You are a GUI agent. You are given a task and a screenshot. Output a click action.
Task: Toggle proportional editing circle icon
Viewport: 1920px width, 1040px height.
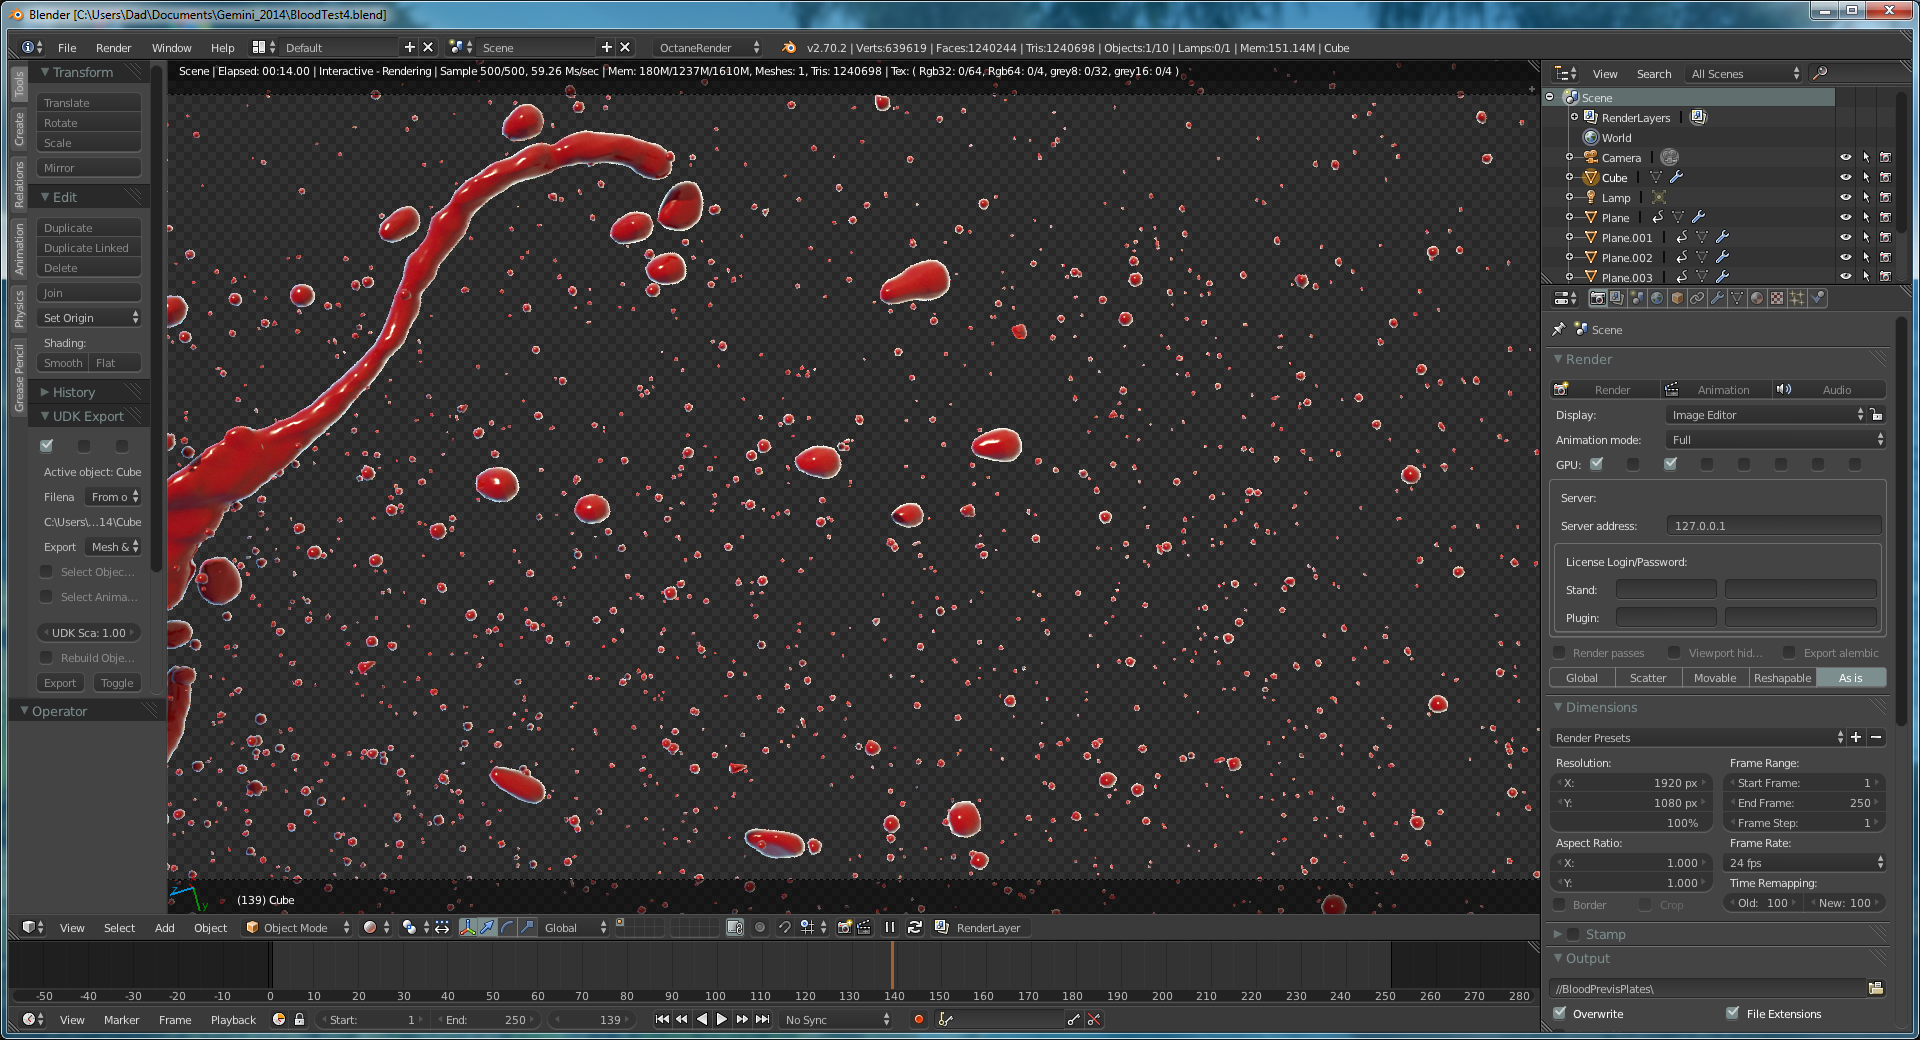pyautogui.click(x=760, y=927)
